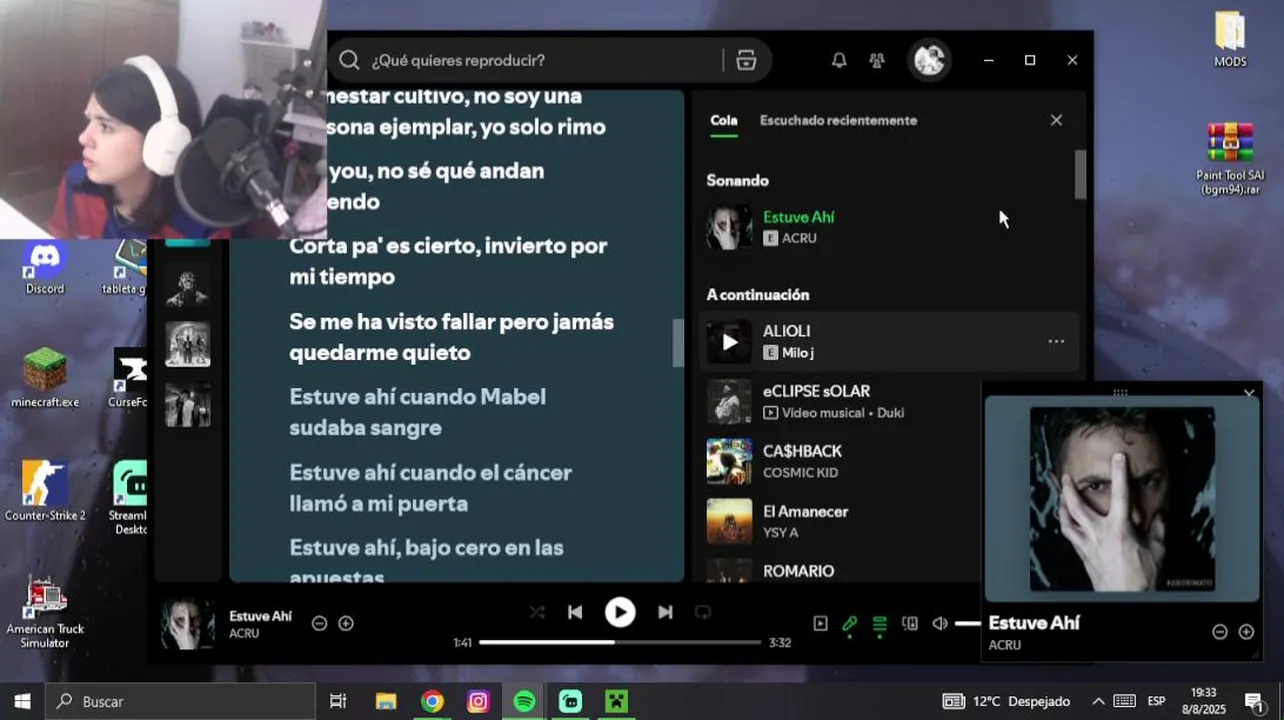The width and height of the screenshot is (1284, 720).
Task: Open the profile avatar menu
Action: click(x=929, y=60)
